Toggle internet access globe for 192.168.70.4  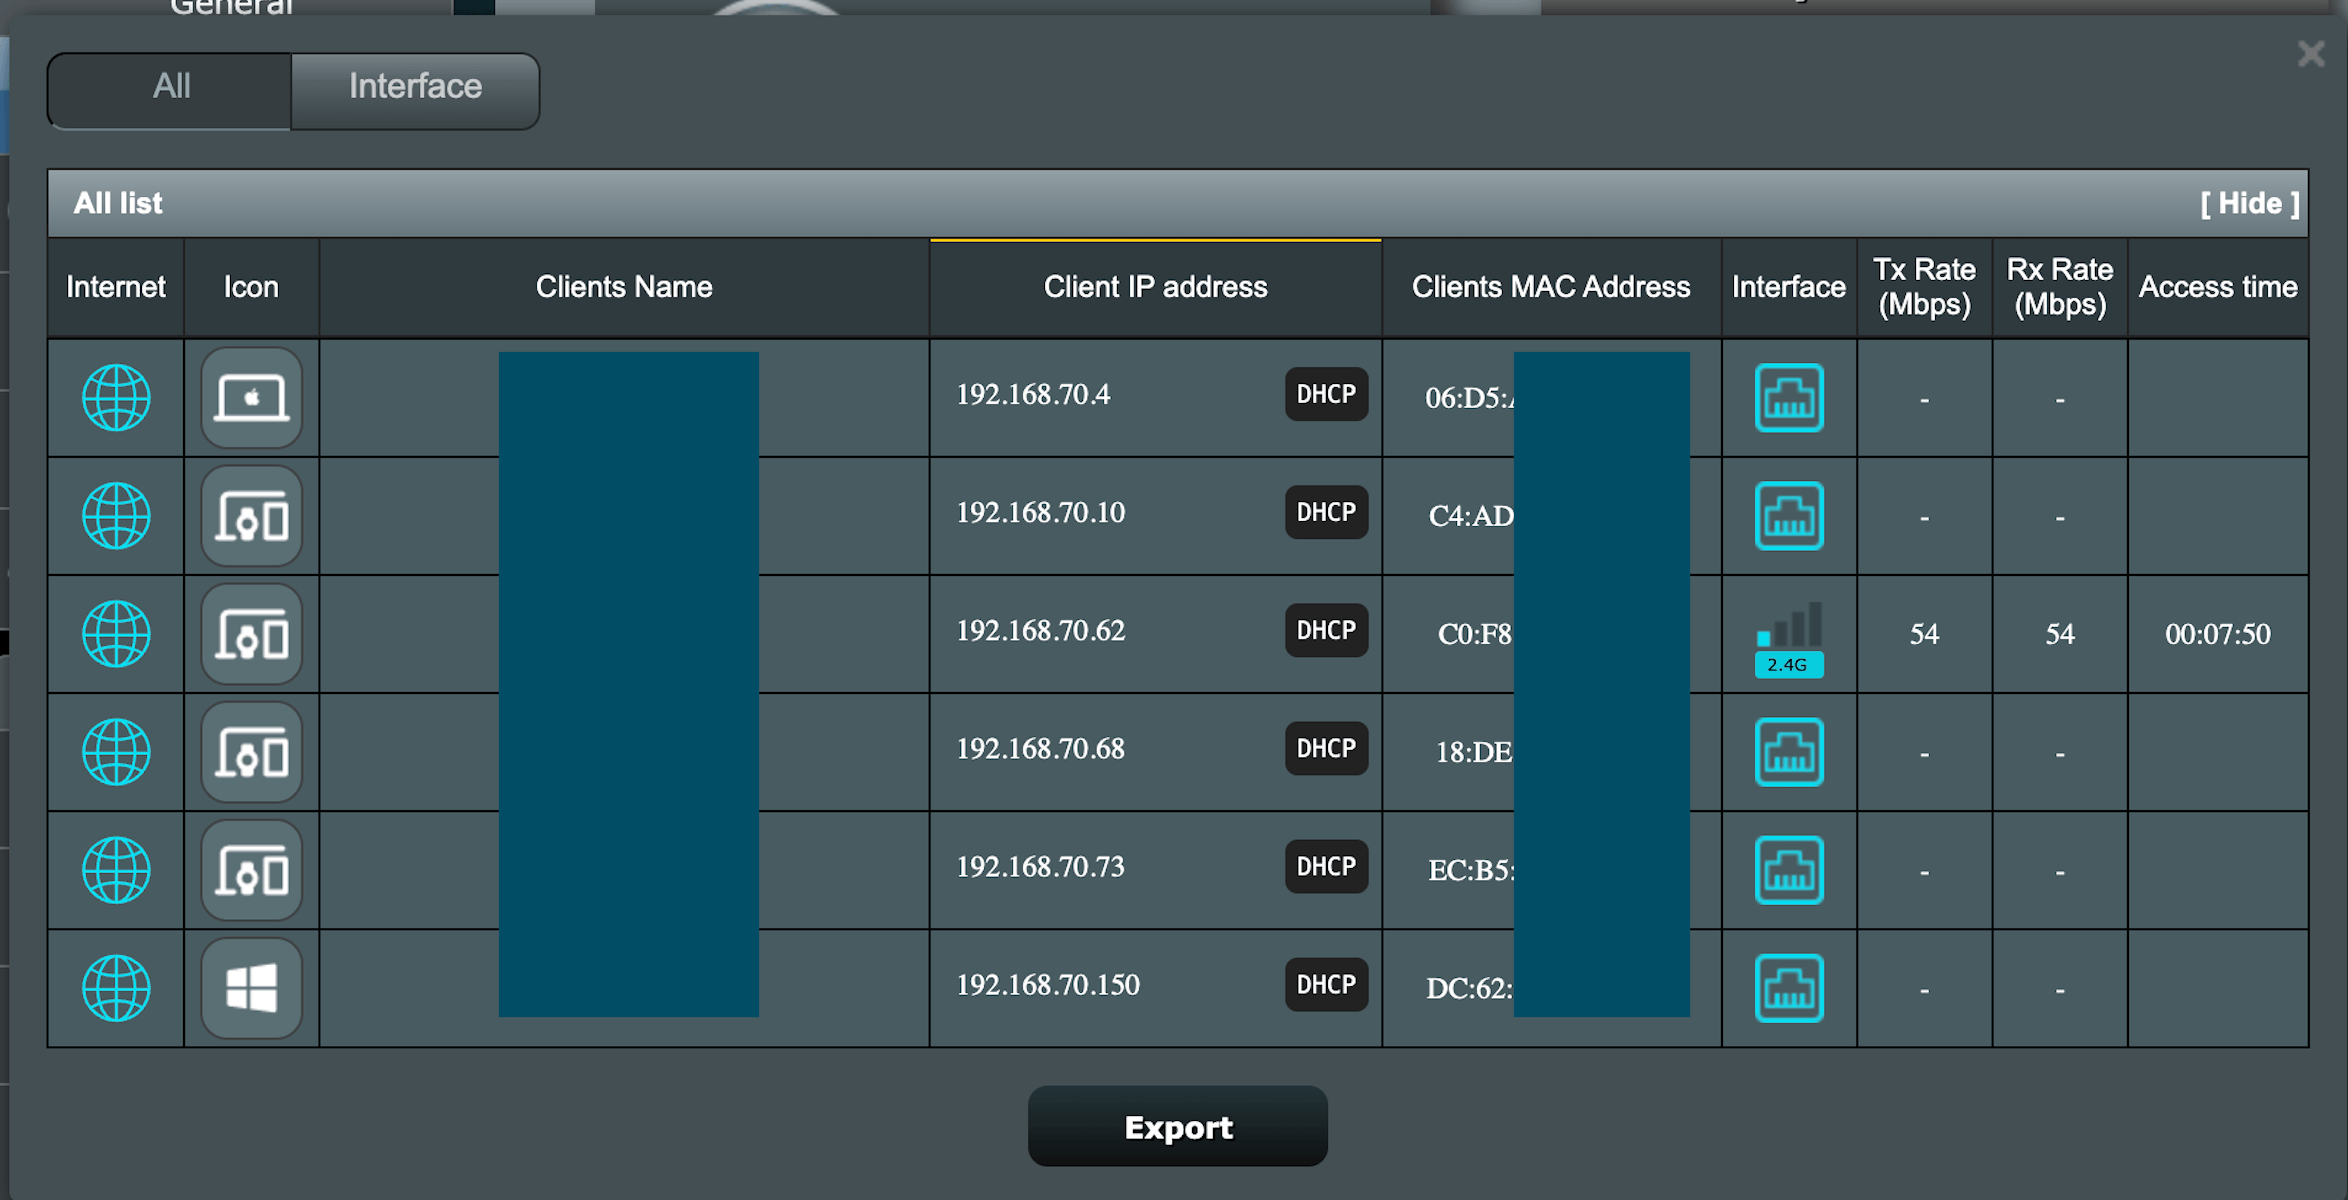(x=116, y=398)
